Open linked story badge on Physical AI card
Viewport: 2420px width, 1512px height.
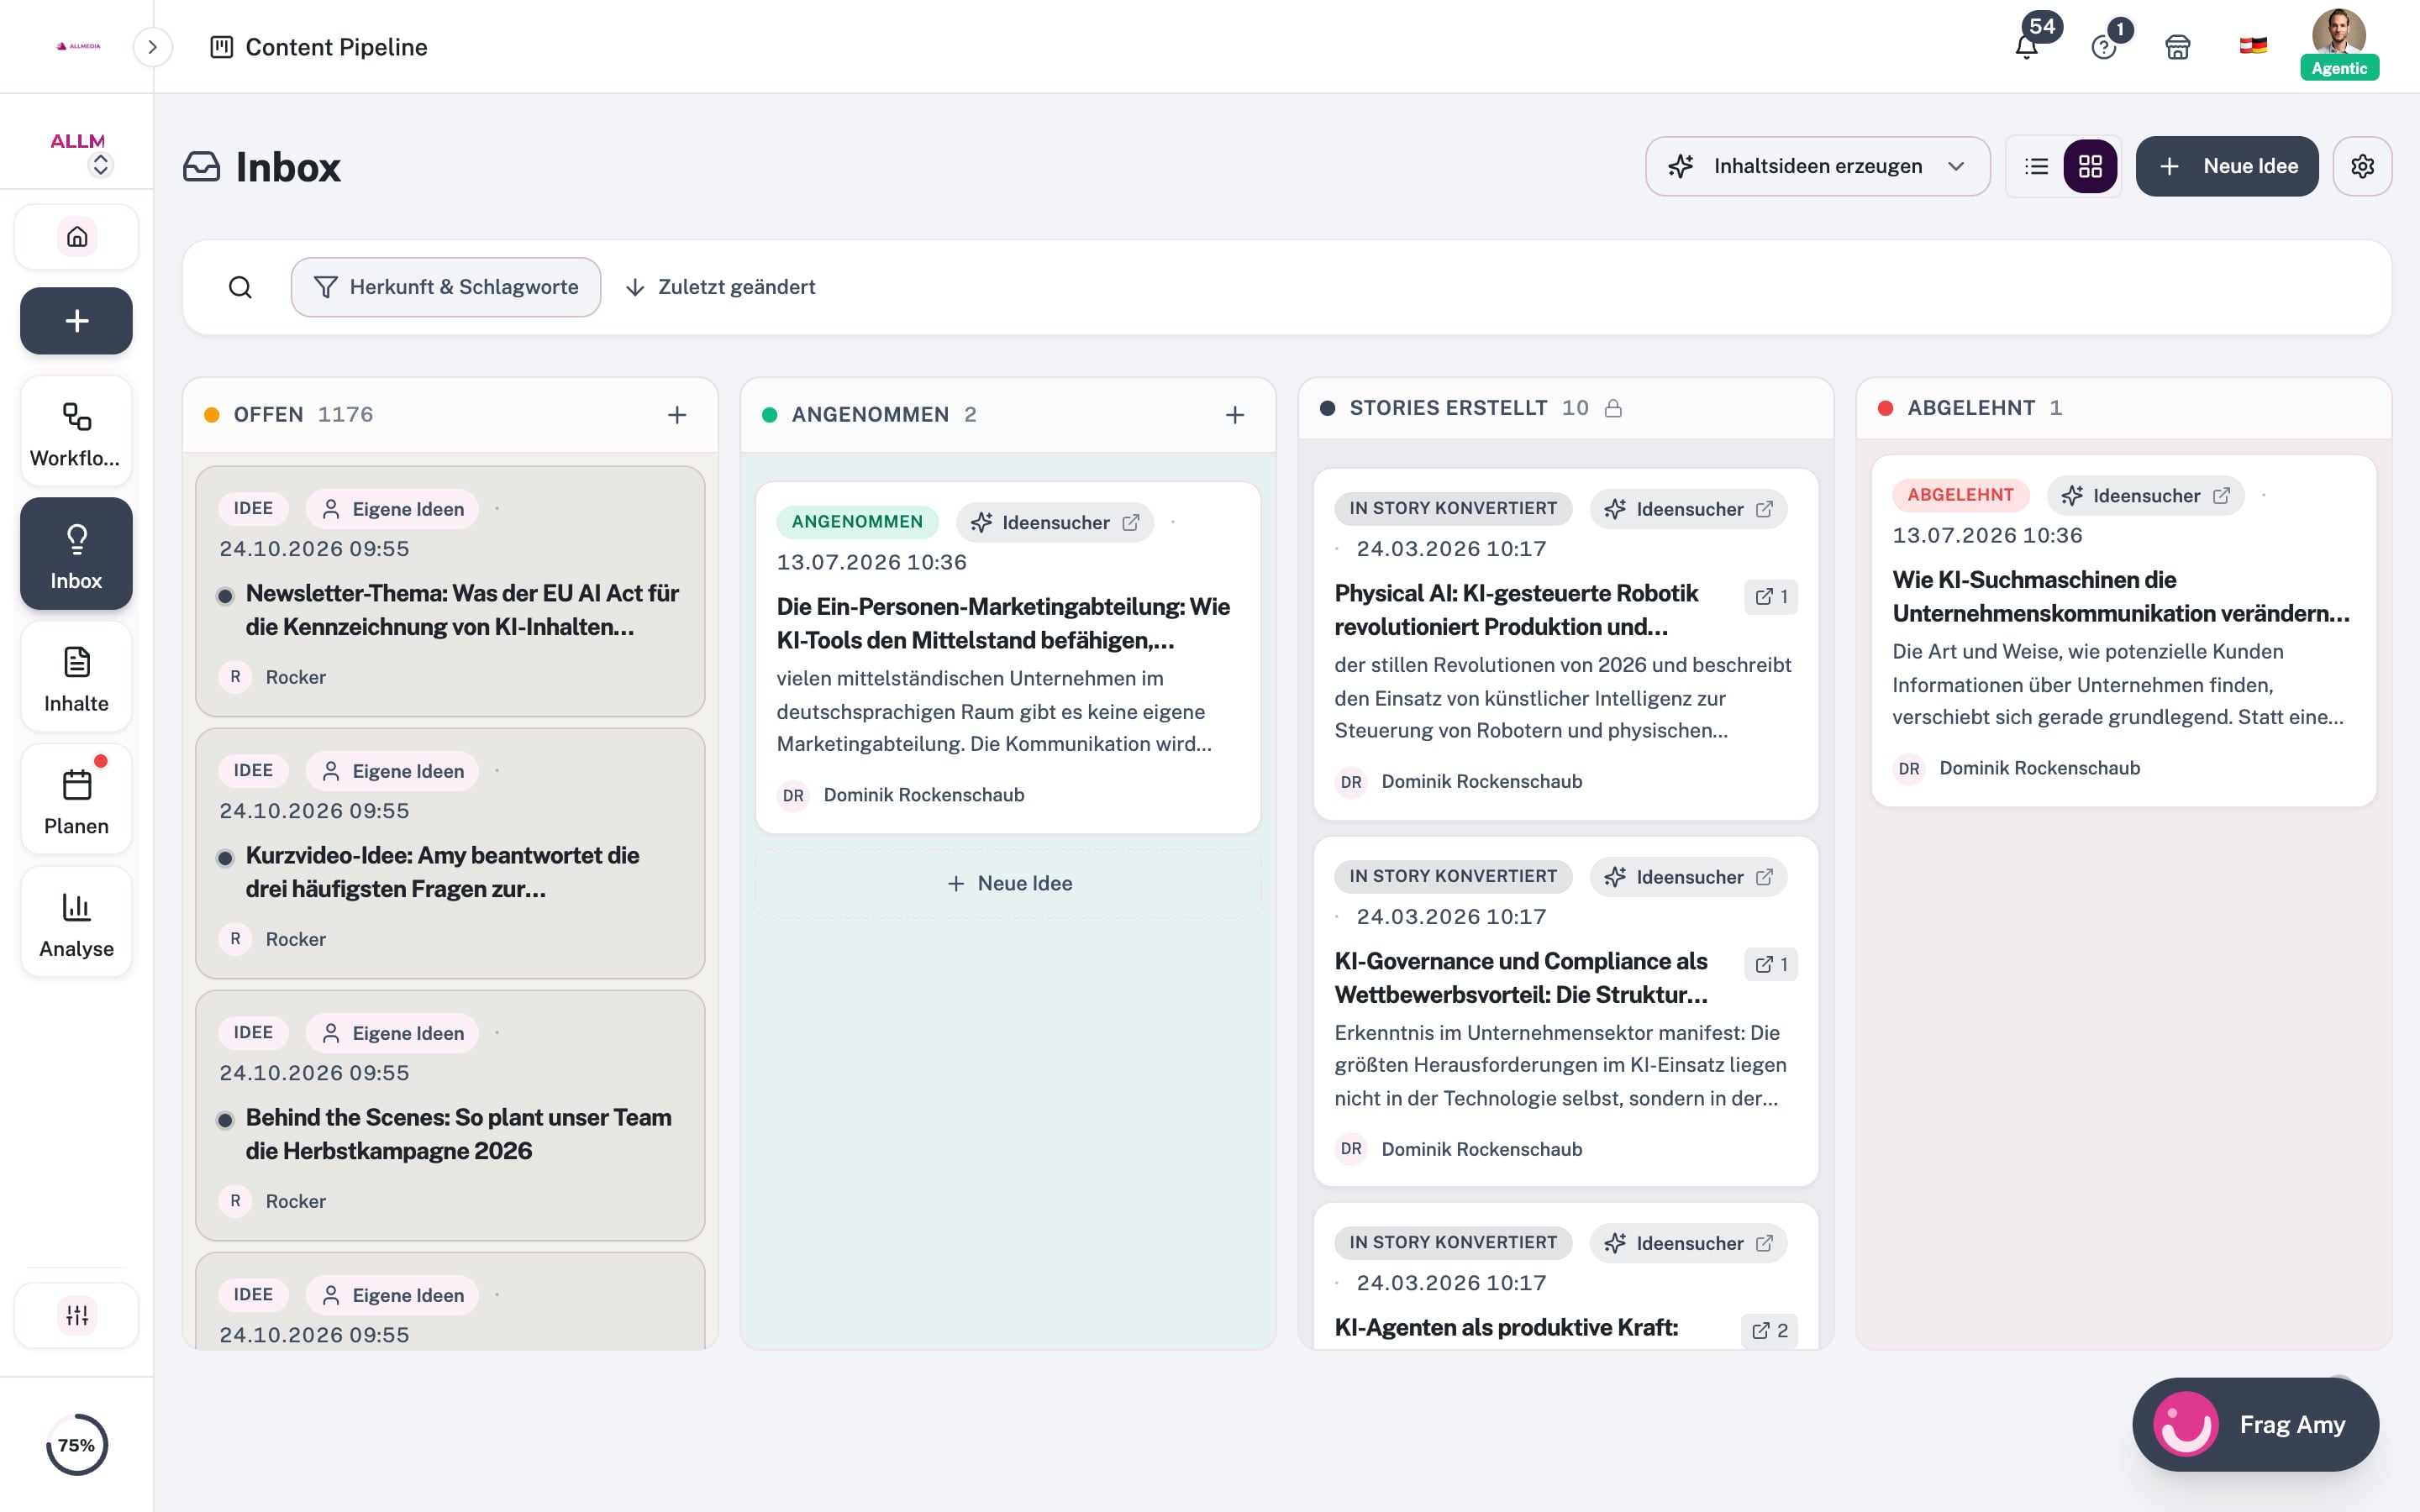point(1770,596)
